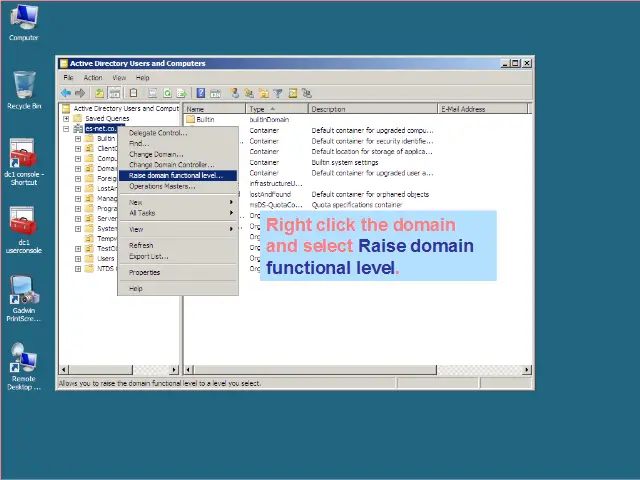This screenshot has height=480, width=640.
Task: Choose Change Domain Controller... option
Action: 178,165
